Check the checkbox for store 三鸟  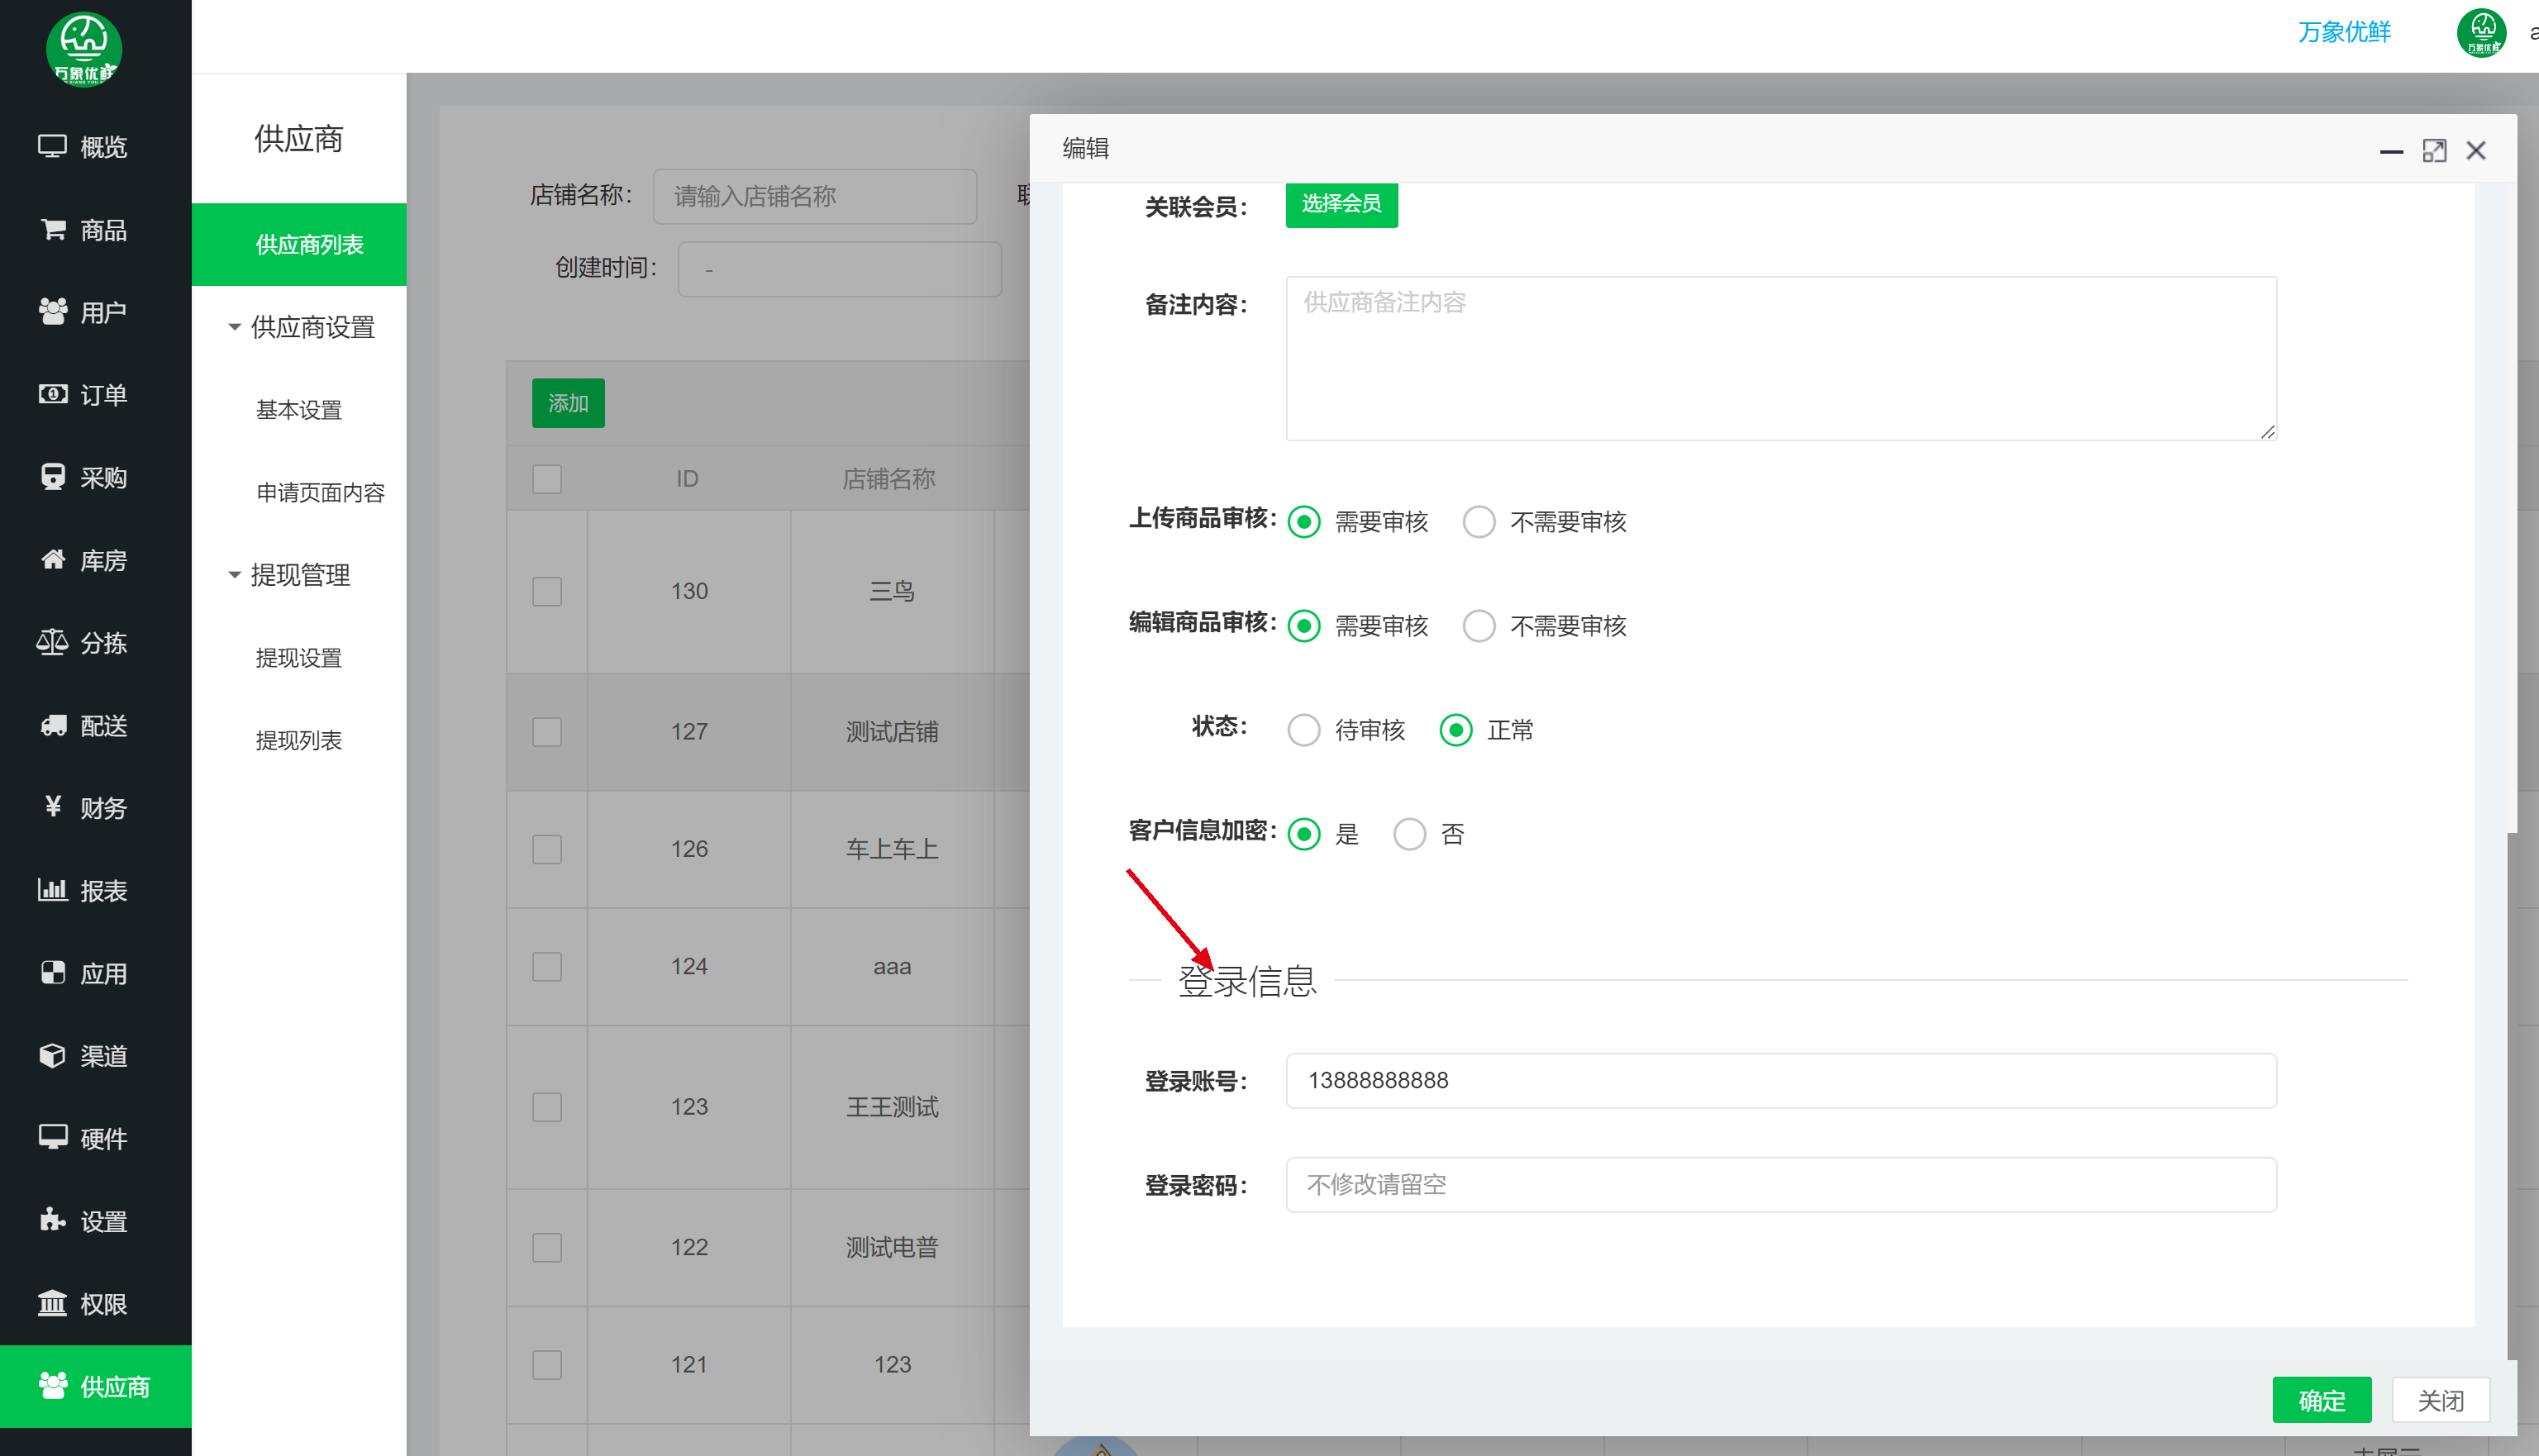tap(546, 591)
